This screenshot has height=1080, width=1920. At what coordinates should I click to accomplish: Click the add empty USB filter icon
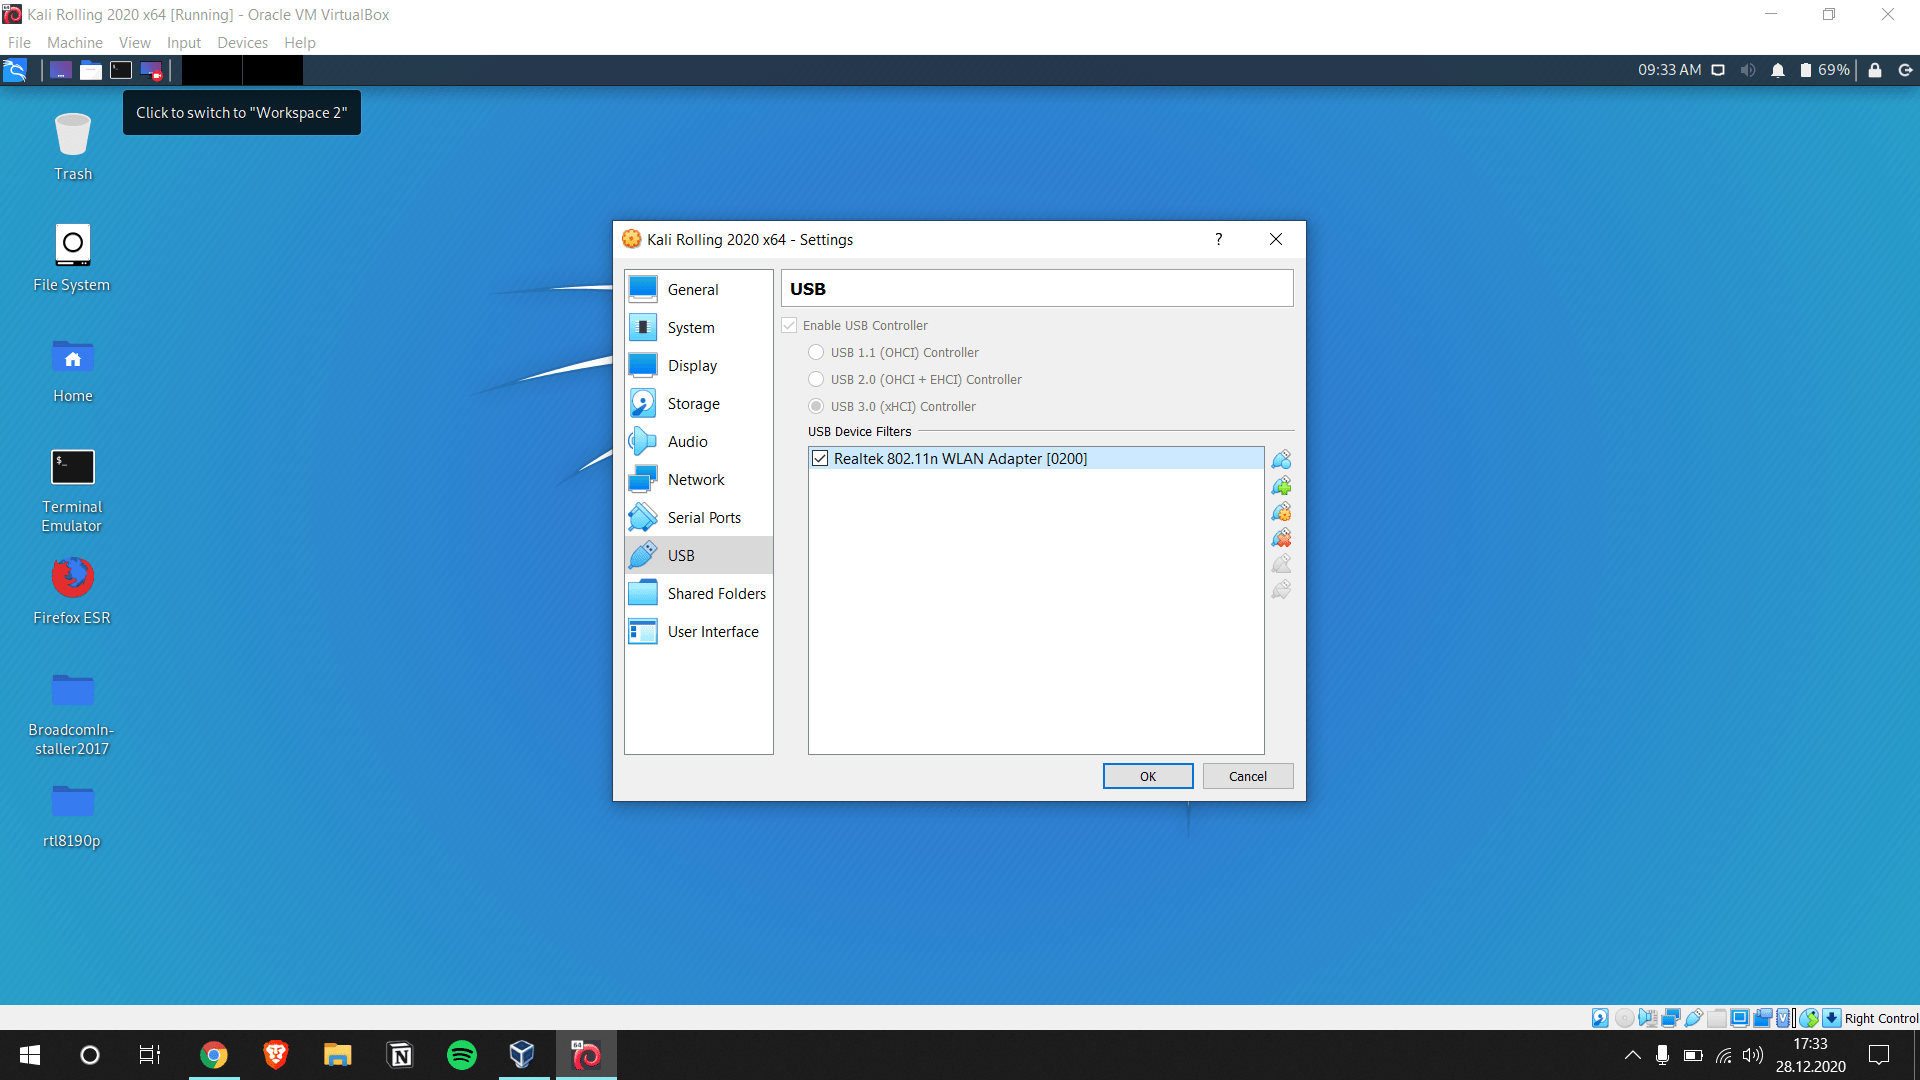(1281, 460)
